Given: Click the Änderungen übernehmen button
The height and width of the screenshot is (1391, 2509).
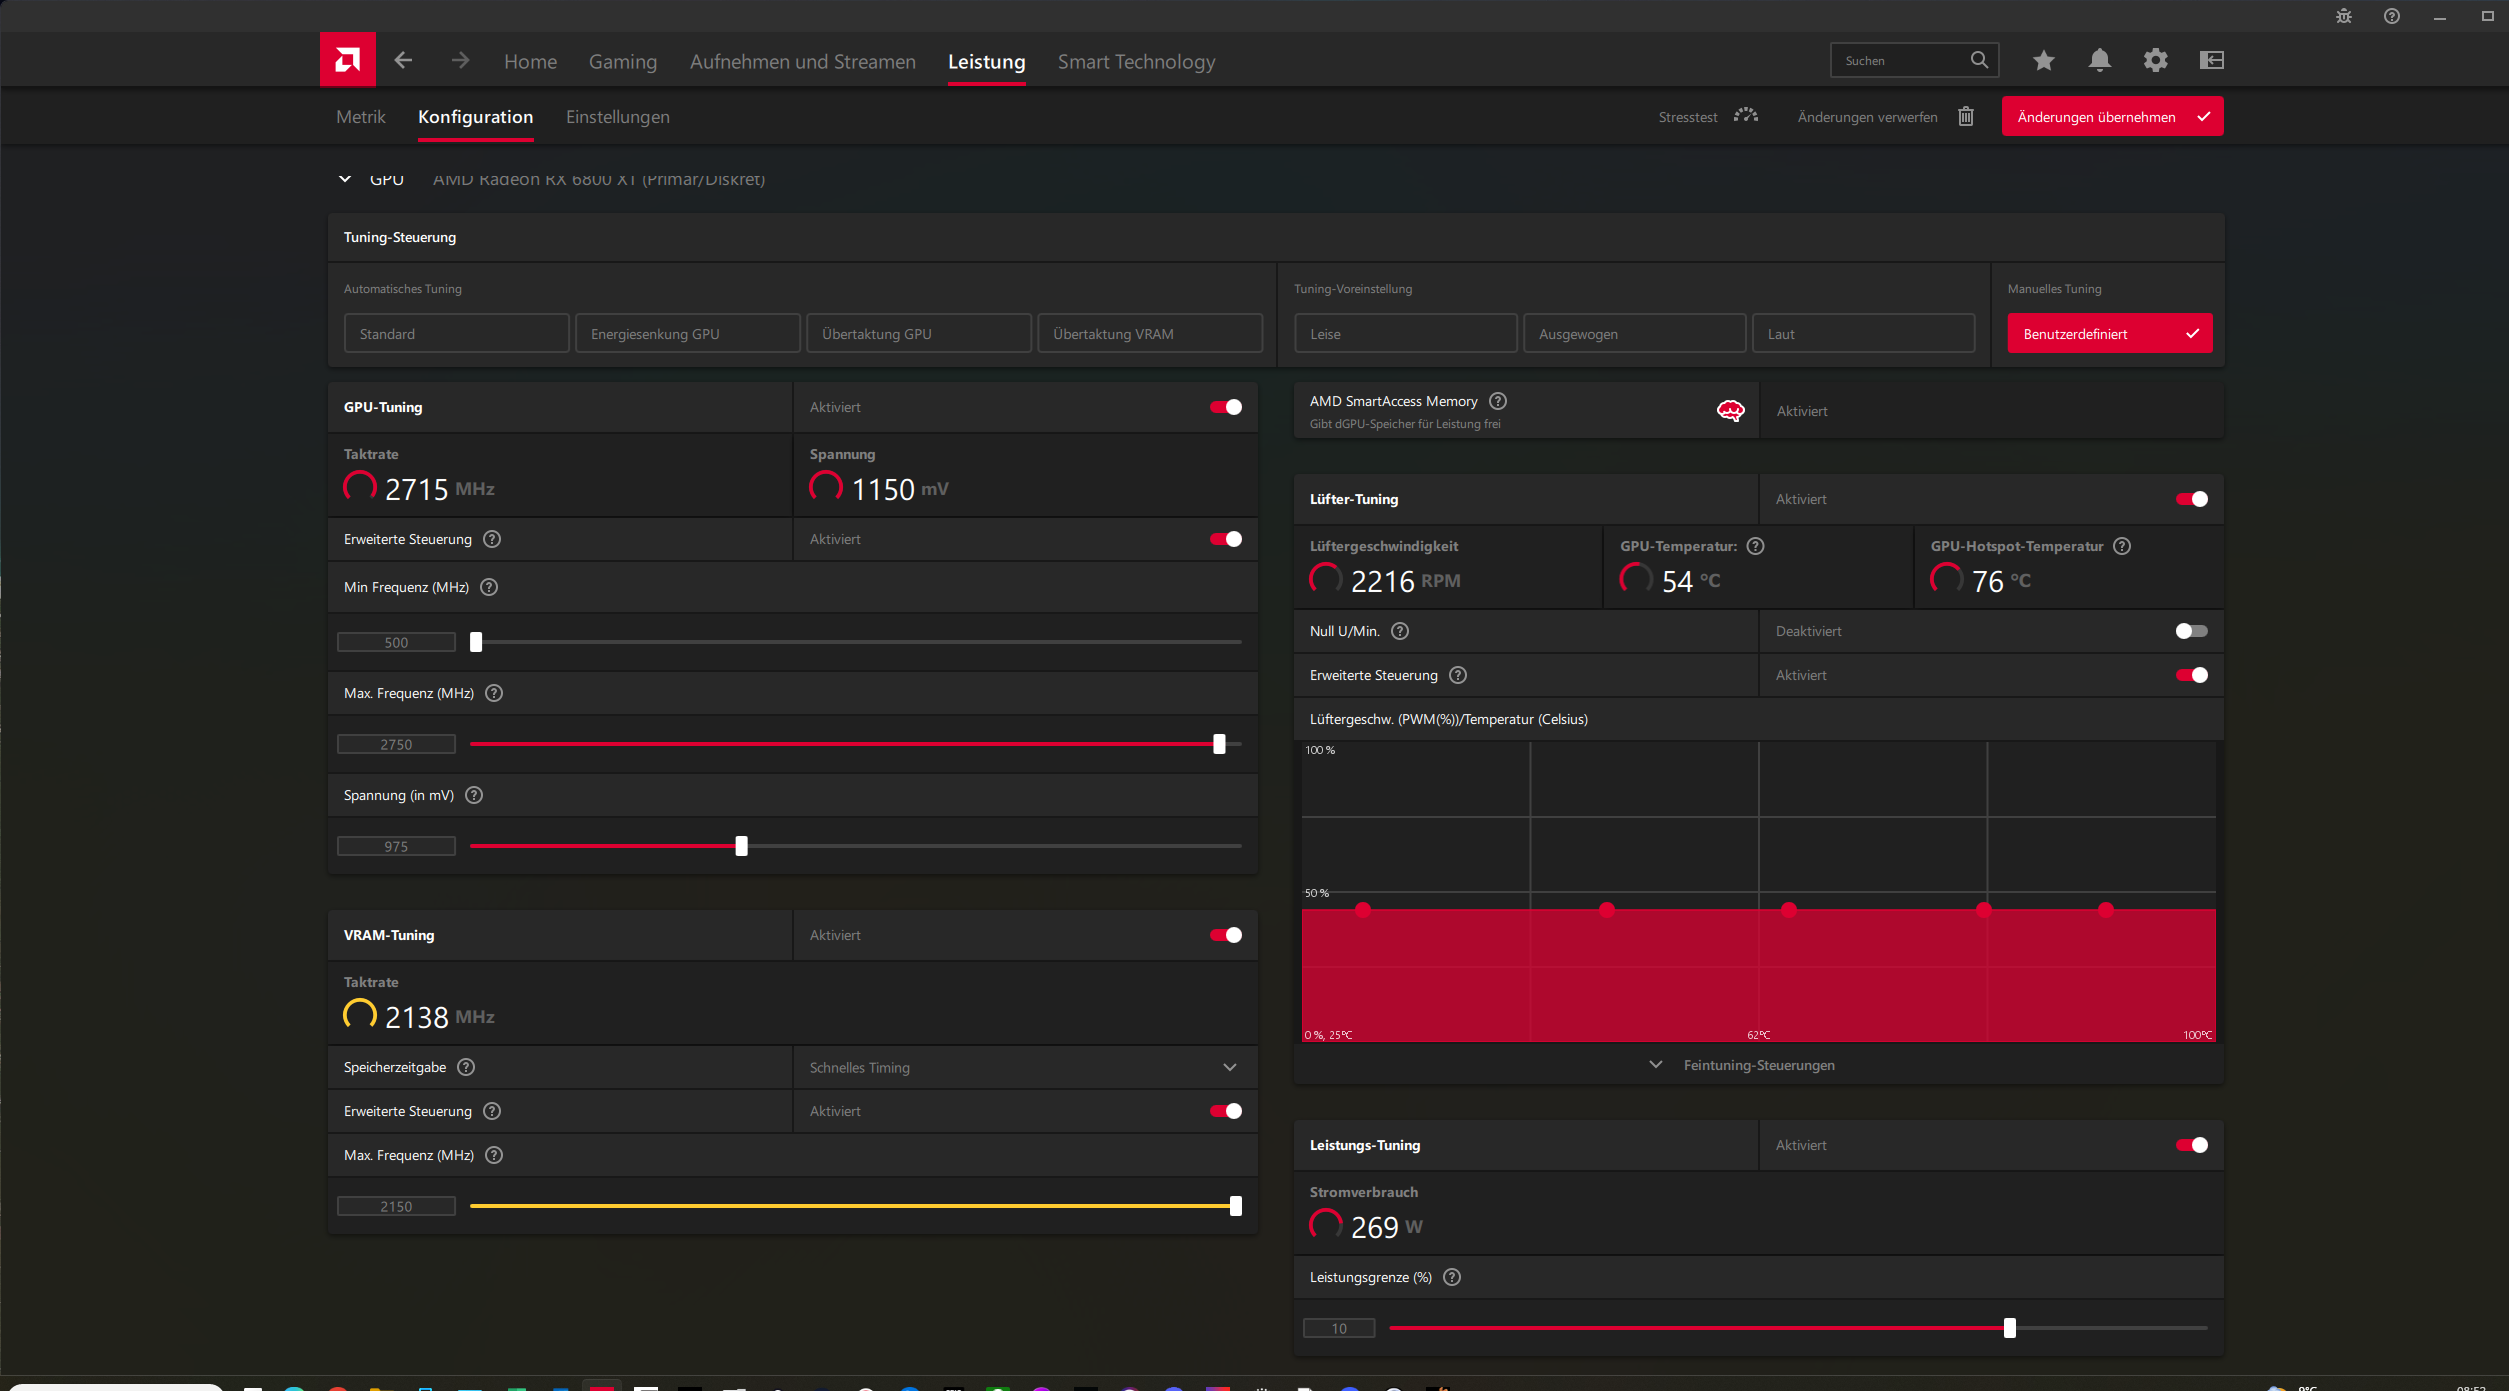Looking at the screenshot, I should [2111, 117].
